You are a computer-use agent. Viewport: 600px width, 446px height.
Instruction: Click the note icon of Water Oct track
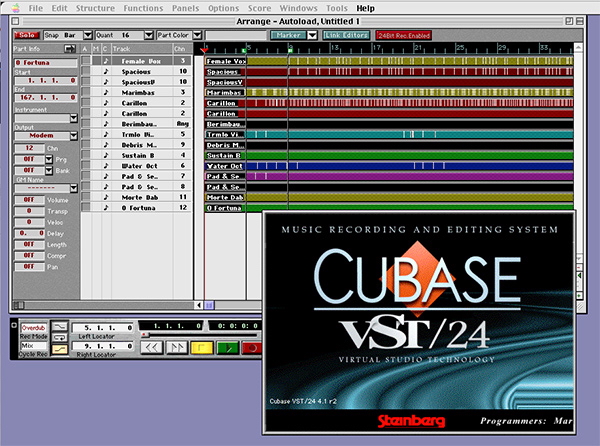tap(106, 166)
